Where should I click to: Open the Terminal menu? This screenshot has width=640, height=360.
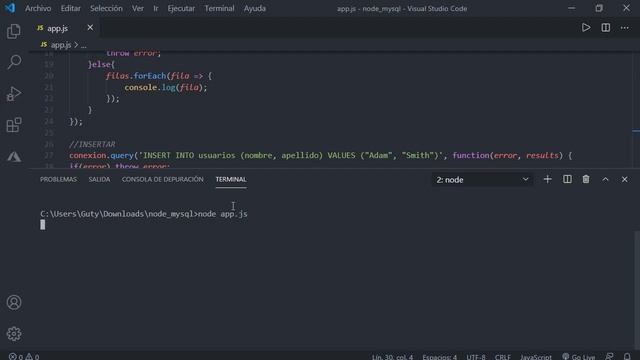219,8
